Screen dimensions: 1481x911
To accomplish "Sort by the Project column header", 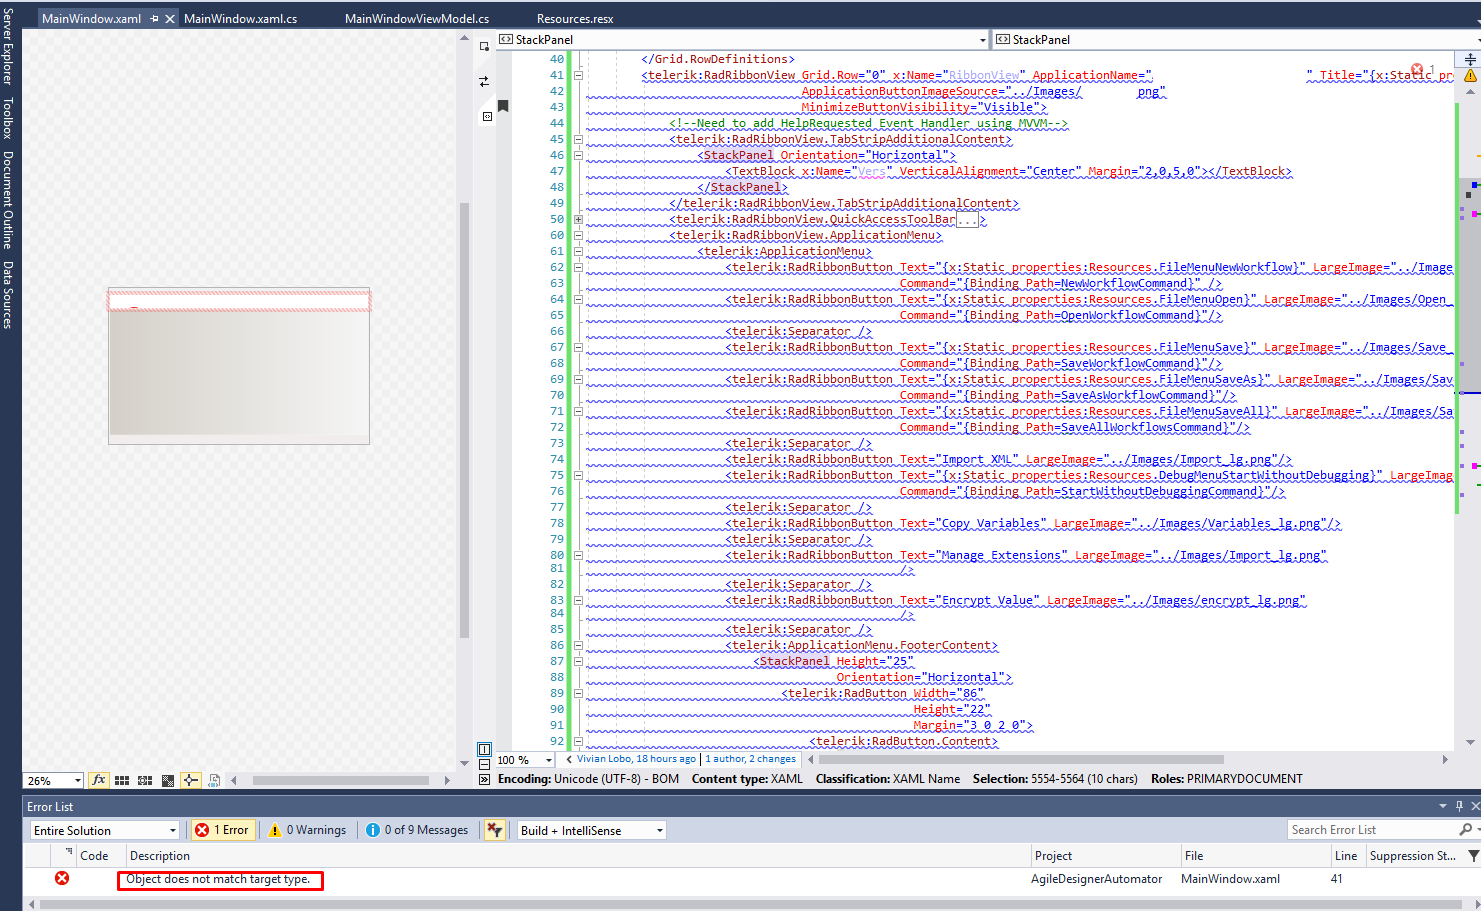I will pos(1105,856).
